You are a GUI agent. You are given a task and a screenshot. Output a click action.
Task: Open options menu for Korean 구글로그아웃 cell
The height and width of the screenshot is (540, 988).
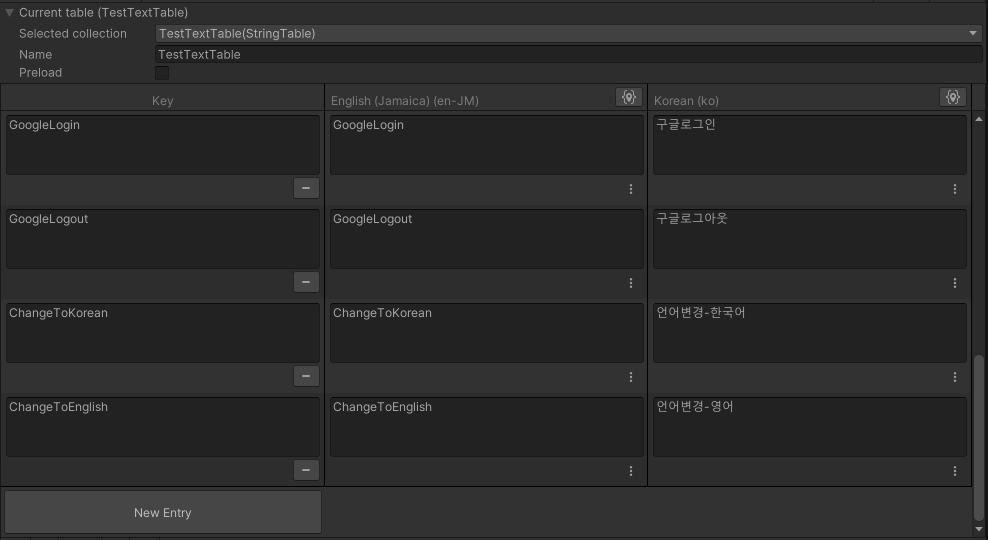(x=955, y=283)
